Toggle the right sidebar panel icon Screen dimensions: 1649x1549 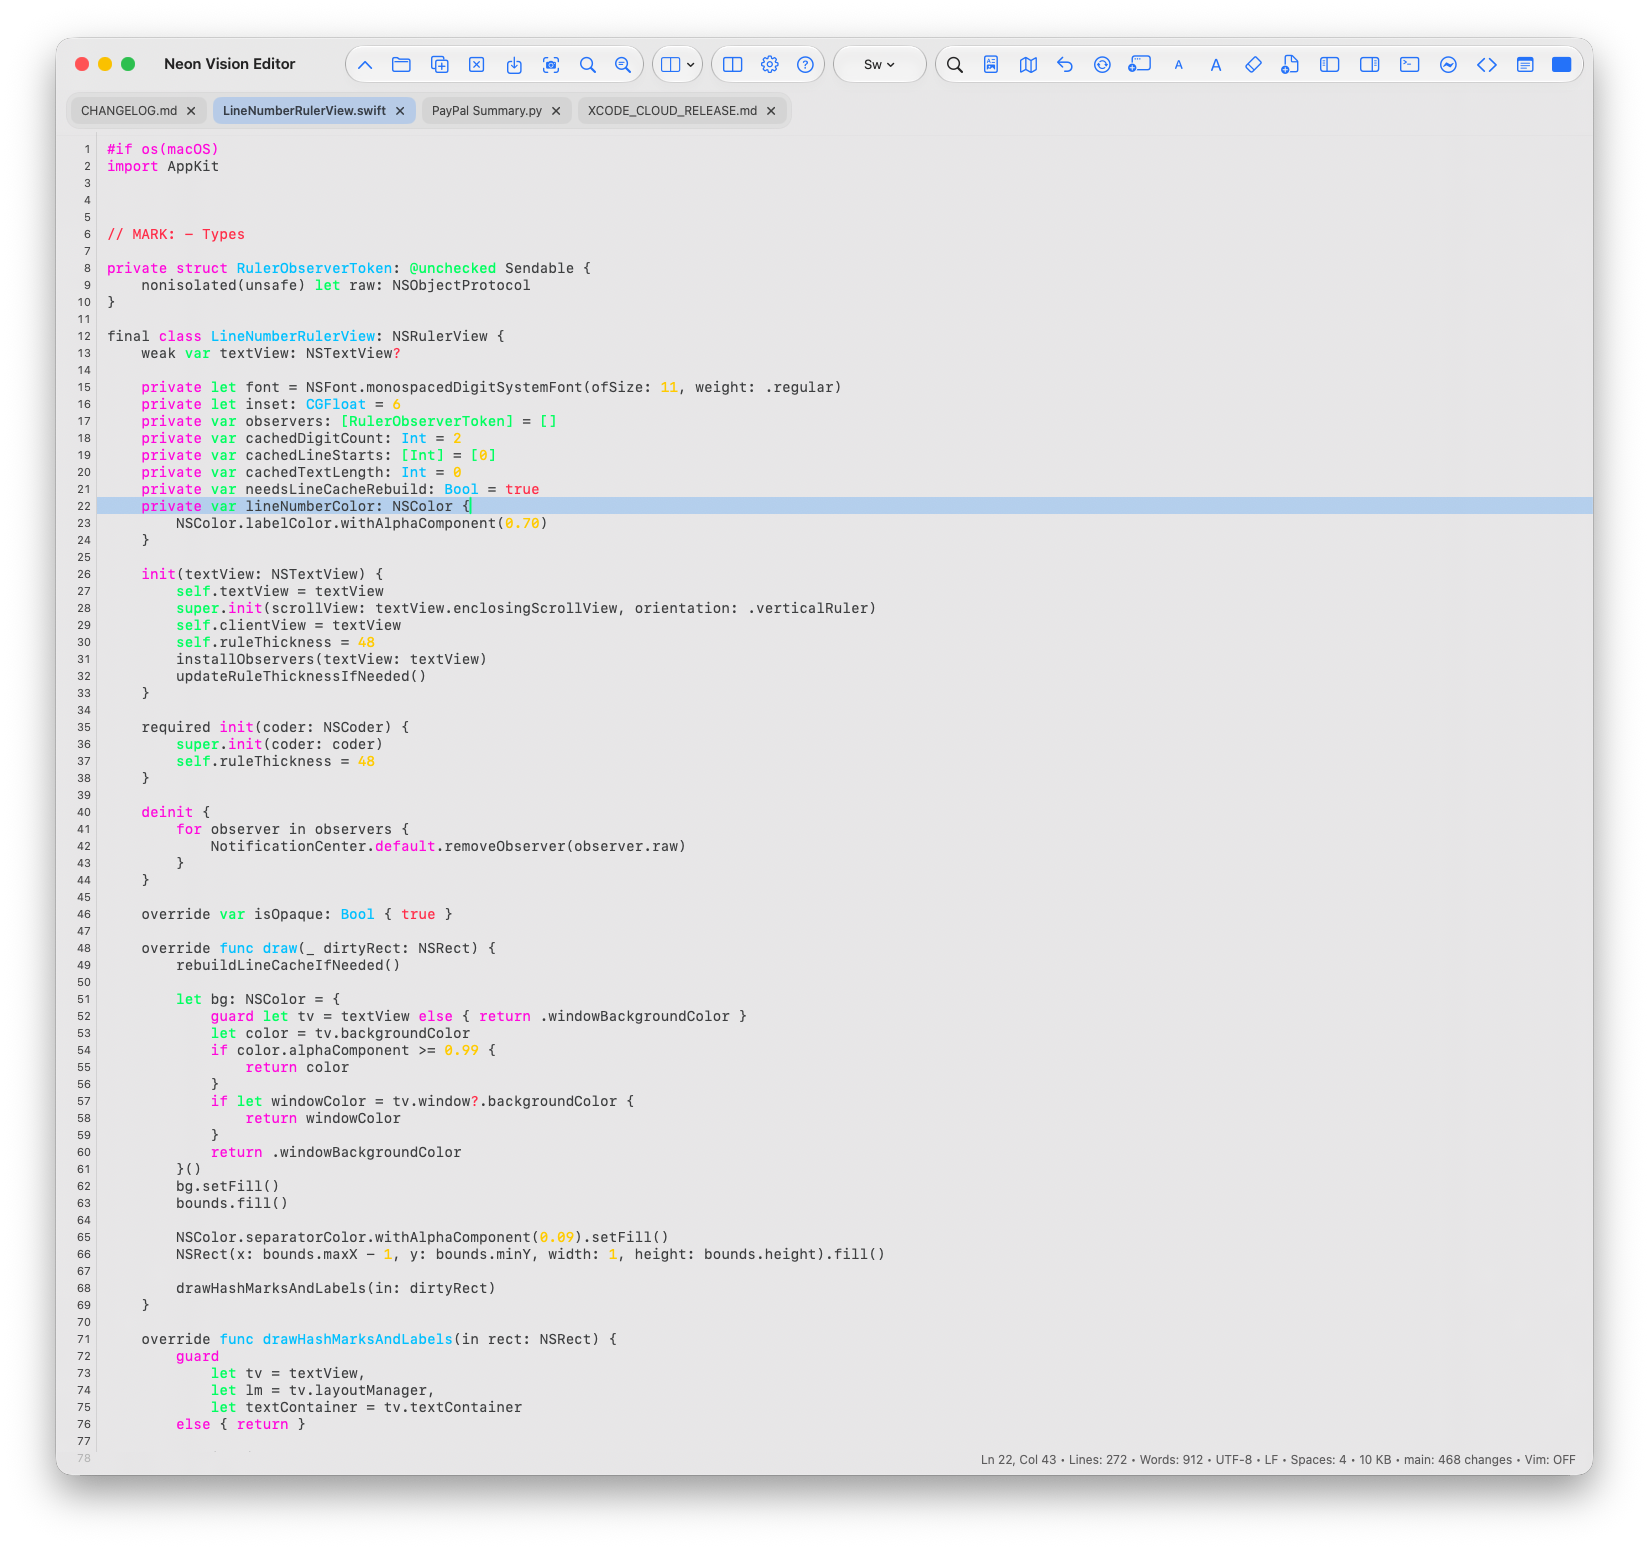pos(1370,65)
